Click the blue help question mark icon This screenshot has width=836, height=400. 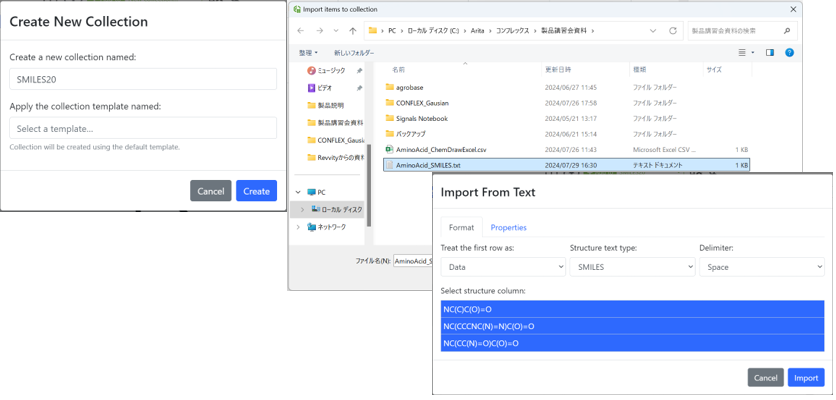click(x=789, y=53)
